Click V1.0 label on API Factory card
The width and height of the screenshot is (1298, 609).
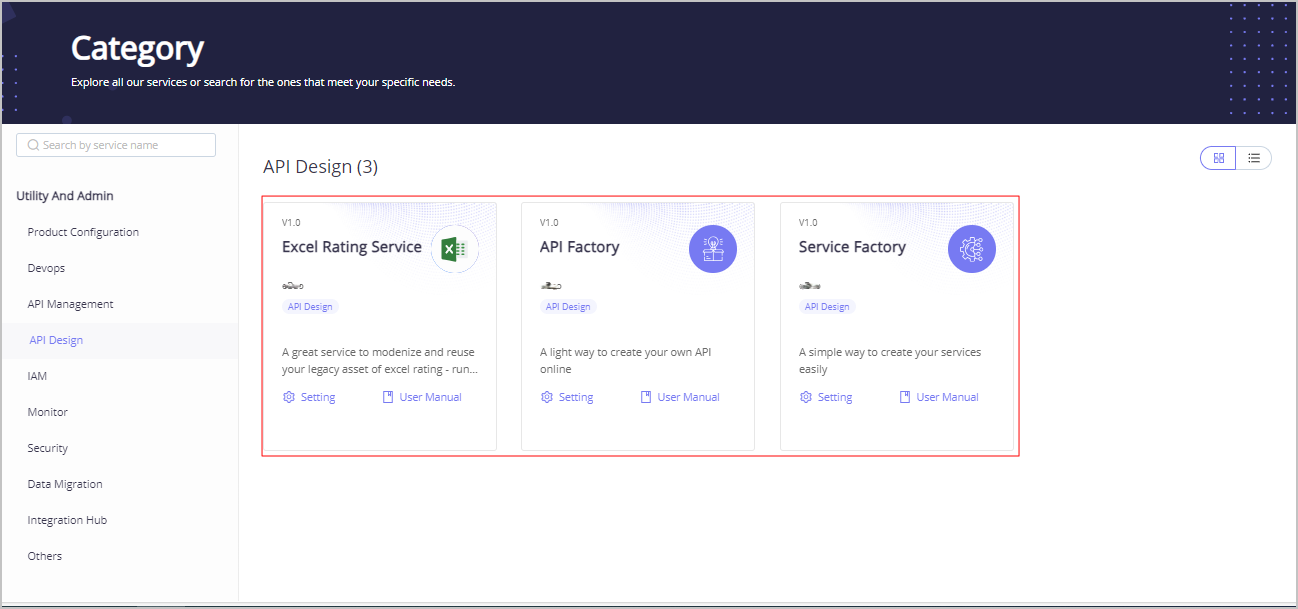click(550, 223)
